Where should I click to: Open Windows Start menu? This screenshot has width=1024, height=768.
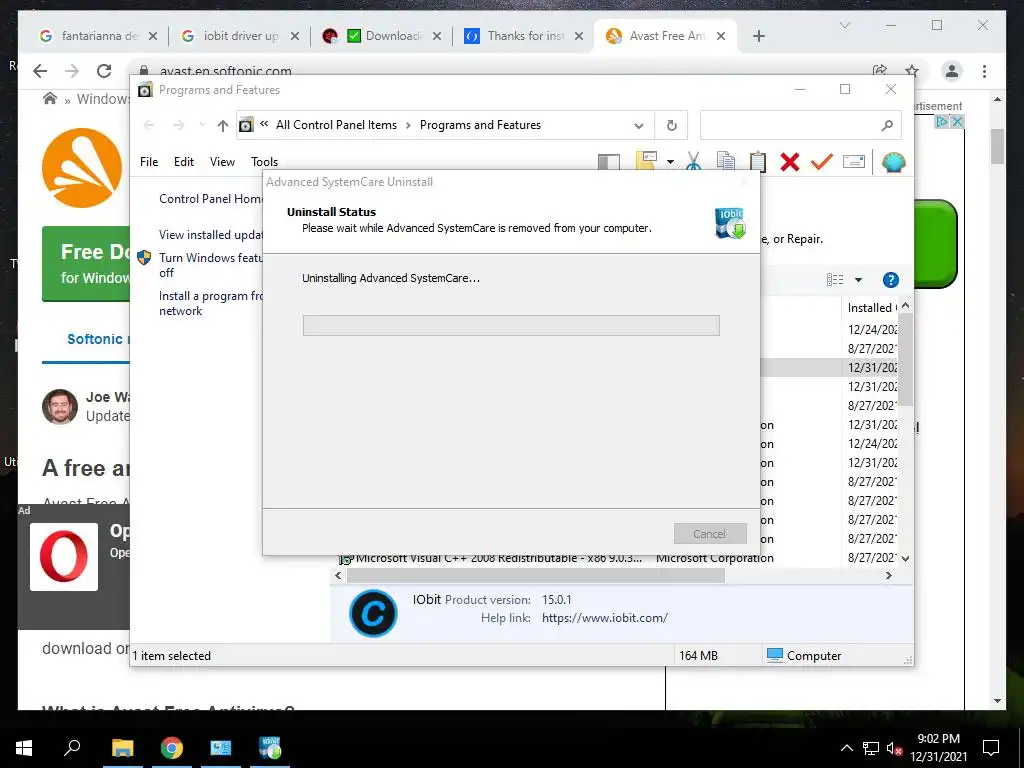point(24,748)
